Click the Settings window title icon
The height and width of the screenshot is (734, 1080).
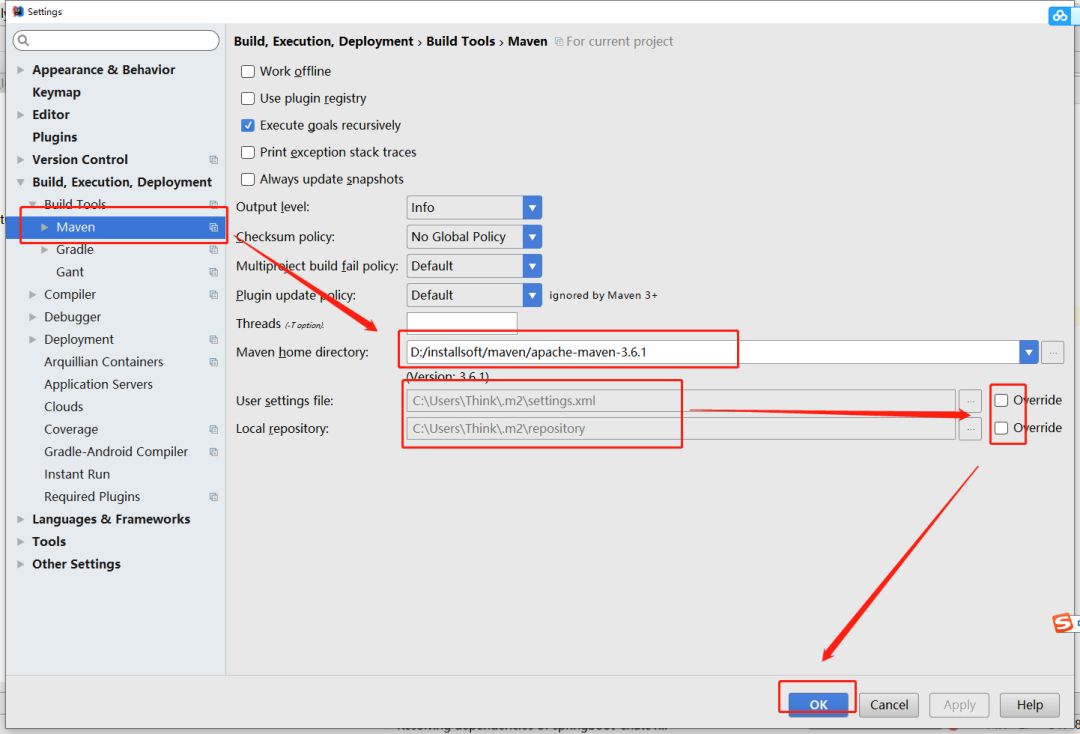click(x=18, y=11)
